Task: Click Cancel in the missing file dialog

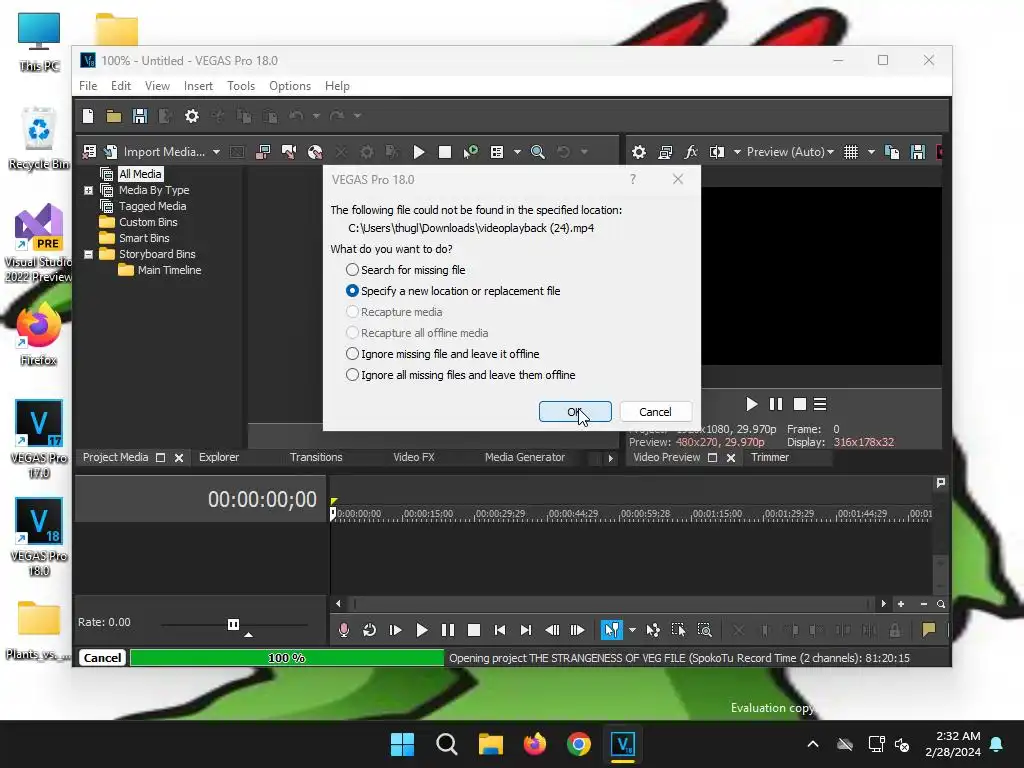Action: (x=655, y=412)
